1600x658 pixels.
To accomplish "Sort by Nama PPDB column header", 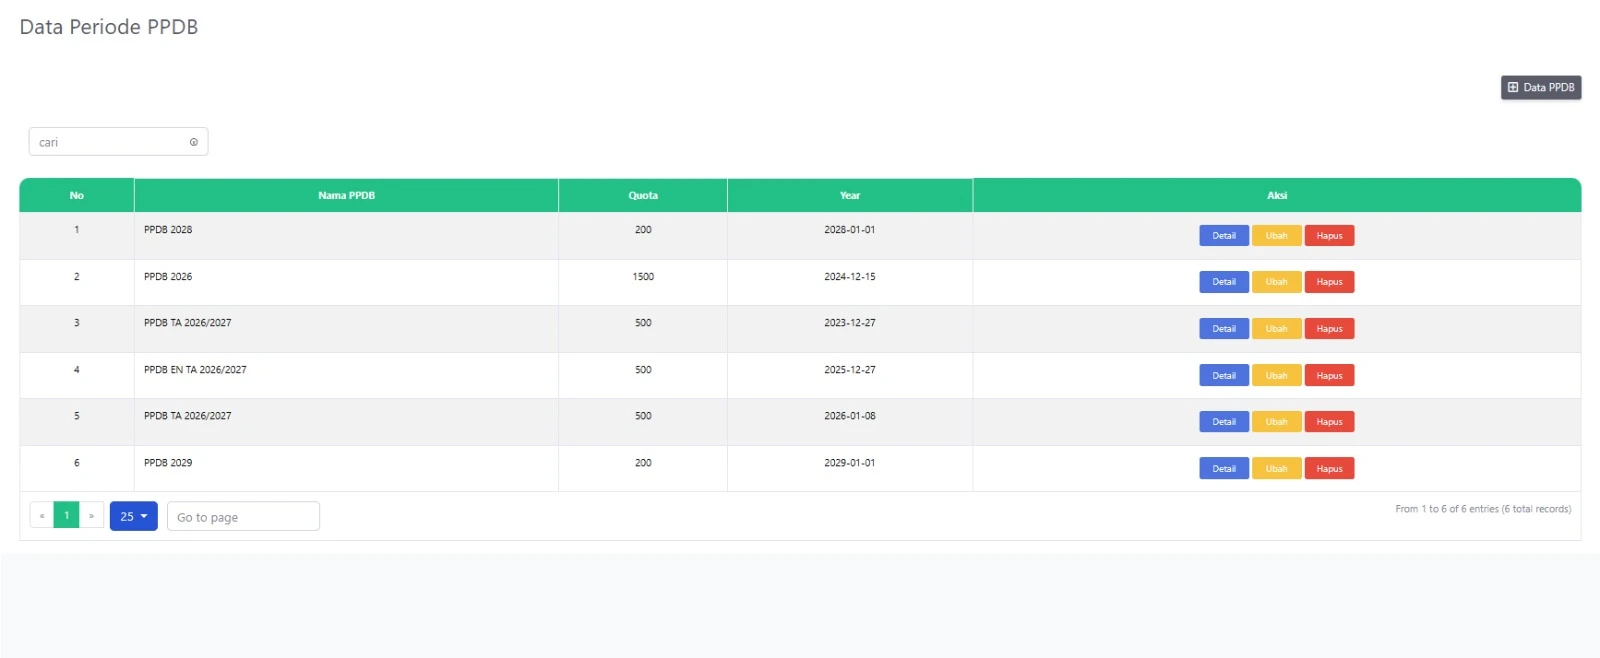I will [346, 196].
